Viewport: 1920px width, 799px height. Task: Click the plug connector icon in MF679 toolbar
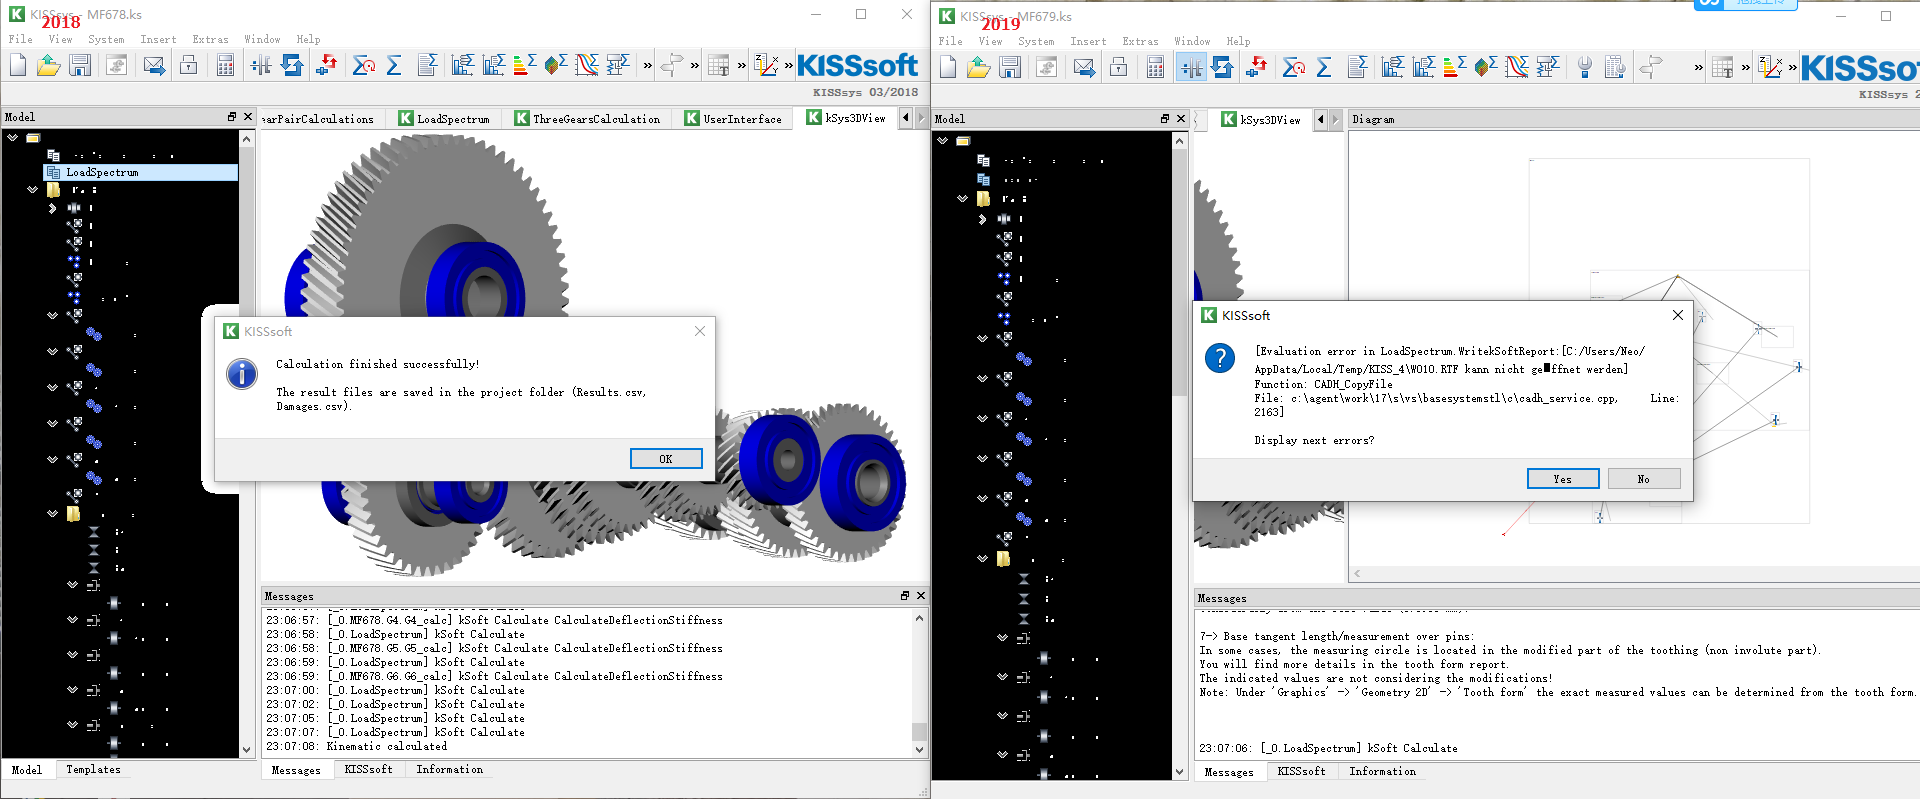1585,68
